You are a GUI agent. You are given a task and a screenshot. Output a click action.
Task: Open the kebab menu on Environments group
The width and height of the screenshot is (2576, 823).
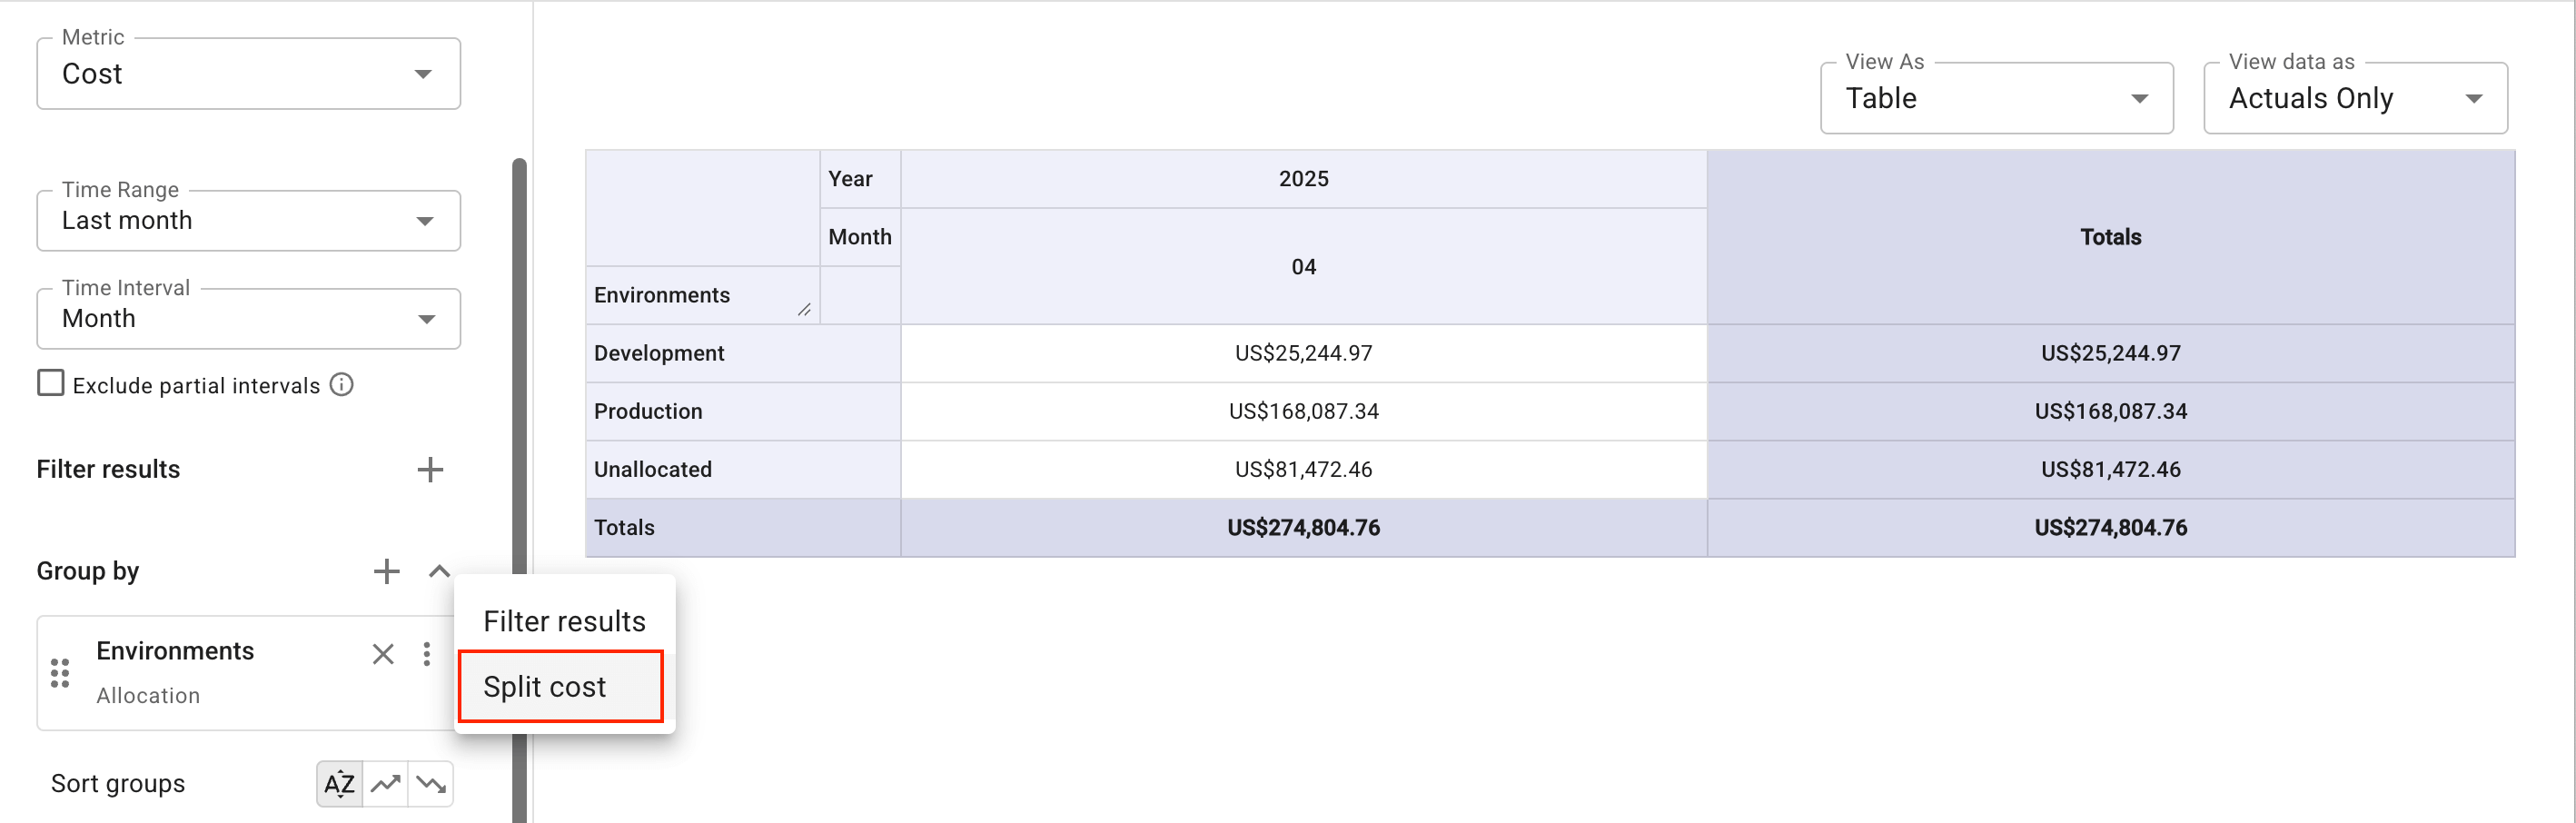[x=427, y=654]
